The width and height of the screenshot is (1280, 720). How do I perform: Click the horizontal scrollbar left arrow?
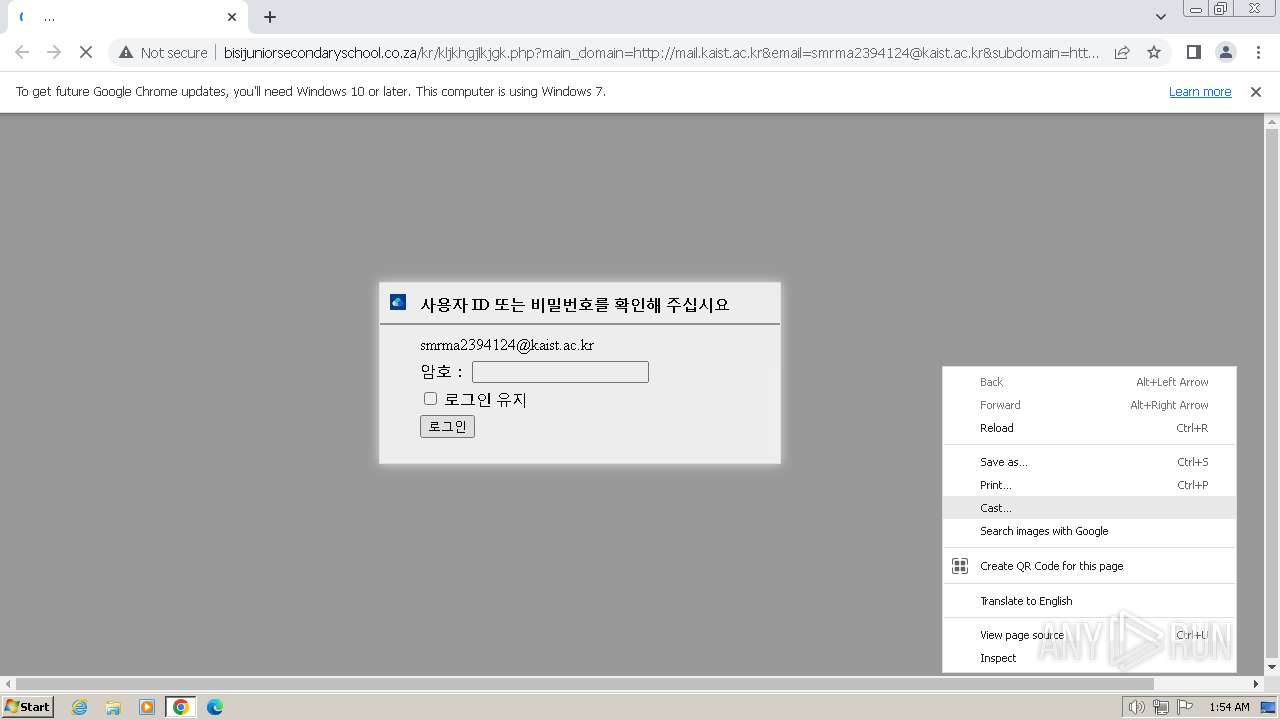pyautogui.click(x=8, y=684)
